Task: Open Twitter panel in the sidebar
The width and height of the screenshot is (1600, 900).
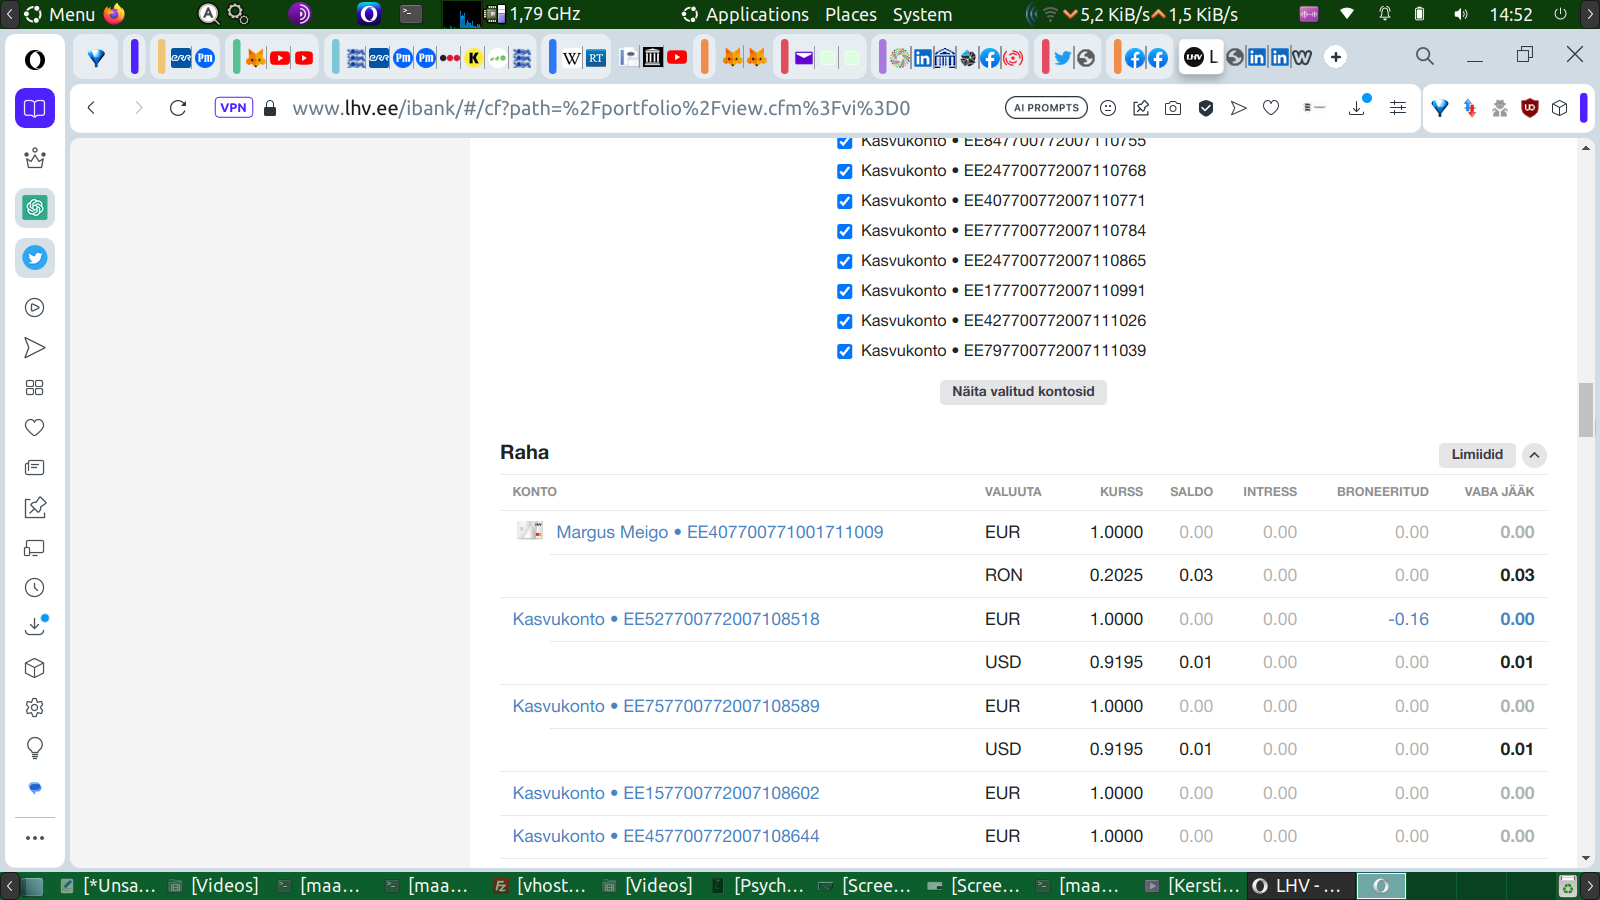Action: 35,258
